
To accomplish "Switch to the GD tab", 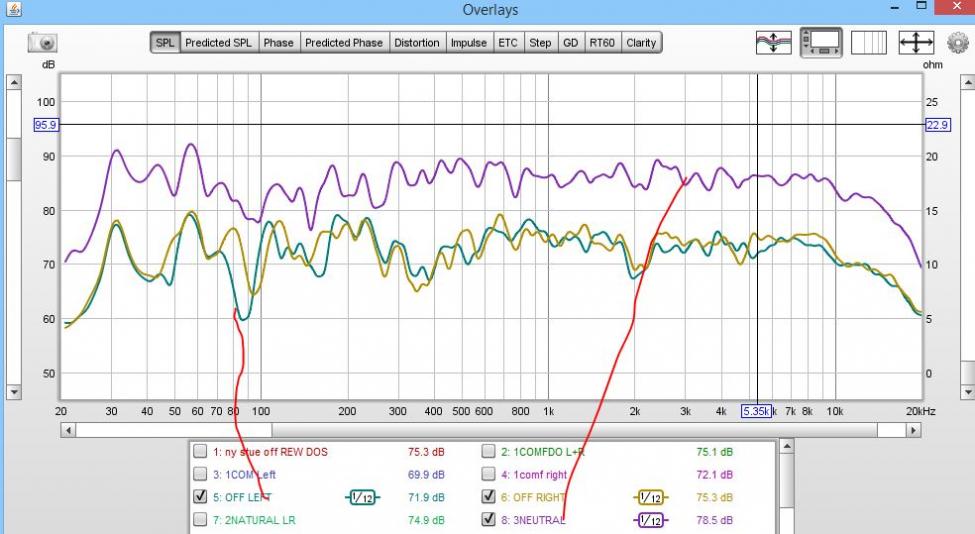I will point(570,43).
